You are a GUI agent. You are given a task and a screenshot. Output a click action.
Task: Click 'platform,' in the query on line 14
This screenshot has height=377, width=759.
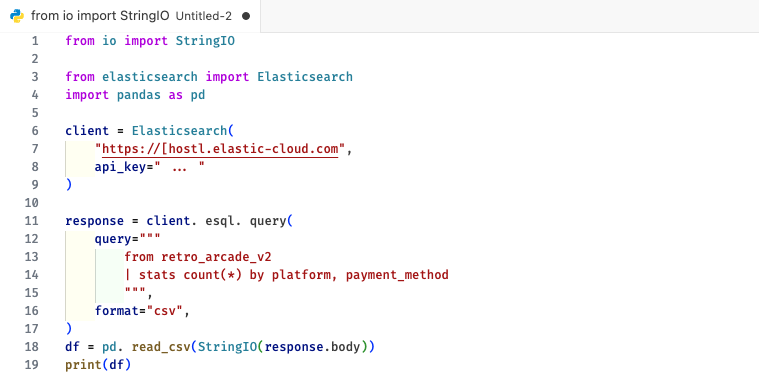pyautogui.click(x=305, y=275)
